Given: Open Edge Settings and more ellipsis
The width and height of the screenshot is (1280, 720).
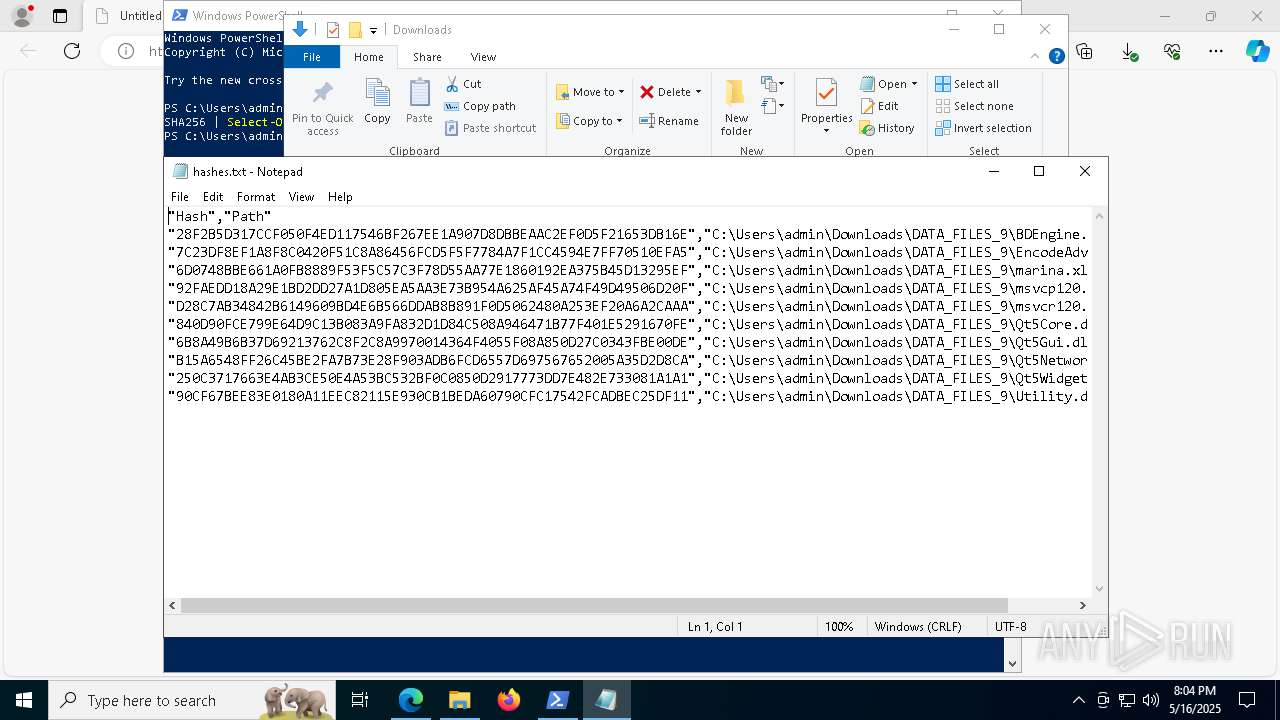Looking at the screenshot, I should [1215, 51].
